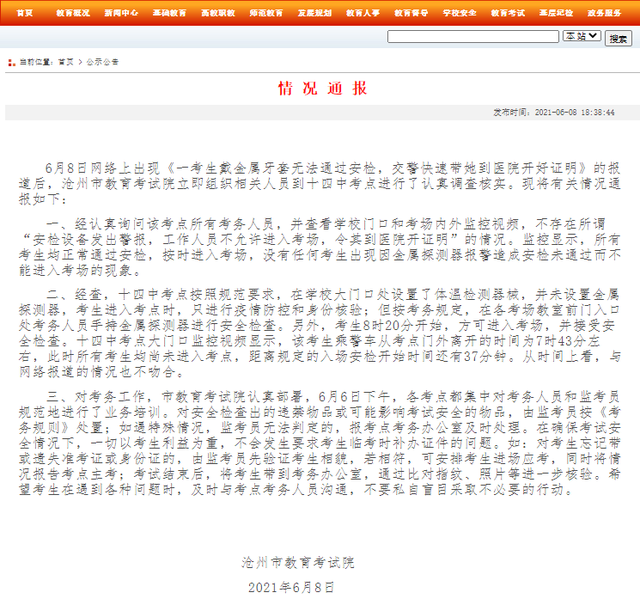Image resolution: width=640 pixels, height=605 pixels.
Task: Expand the 本站 search scope dropdown
Action: 581,37
